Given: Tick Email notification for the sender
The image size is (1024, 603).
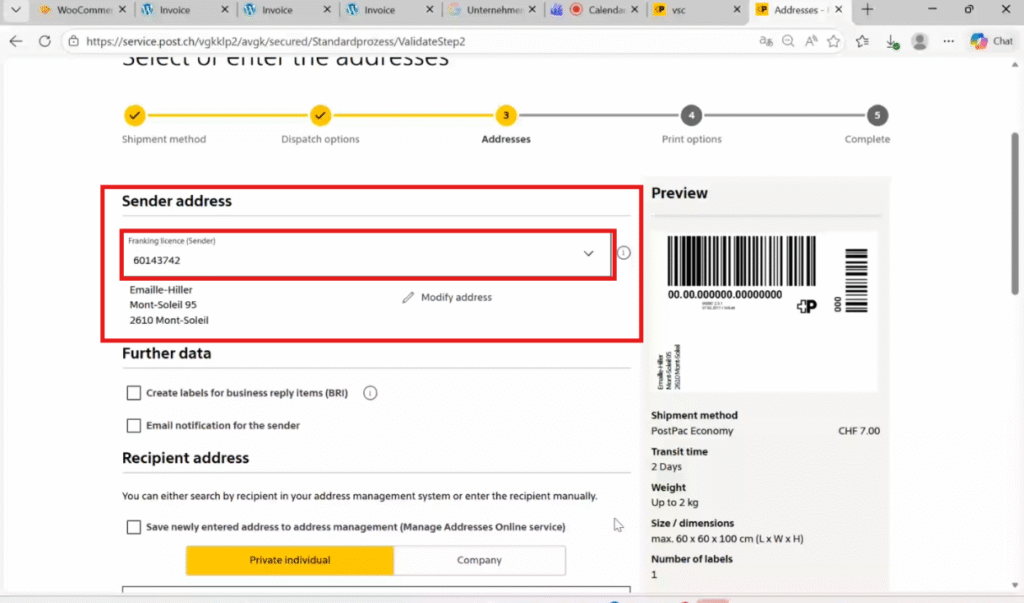Looking at the screenshot, I should point(134,426).
